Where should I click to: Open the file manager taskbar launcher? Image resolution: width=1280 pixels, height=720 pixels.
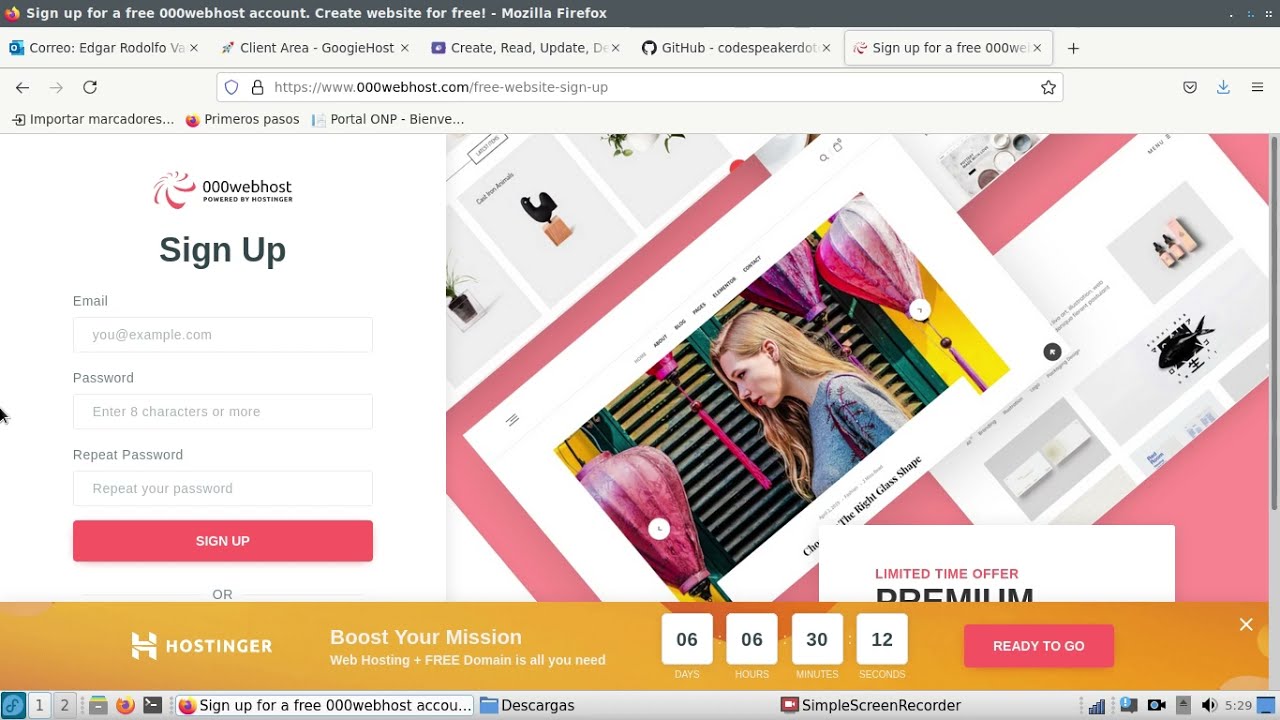point(98,705)
